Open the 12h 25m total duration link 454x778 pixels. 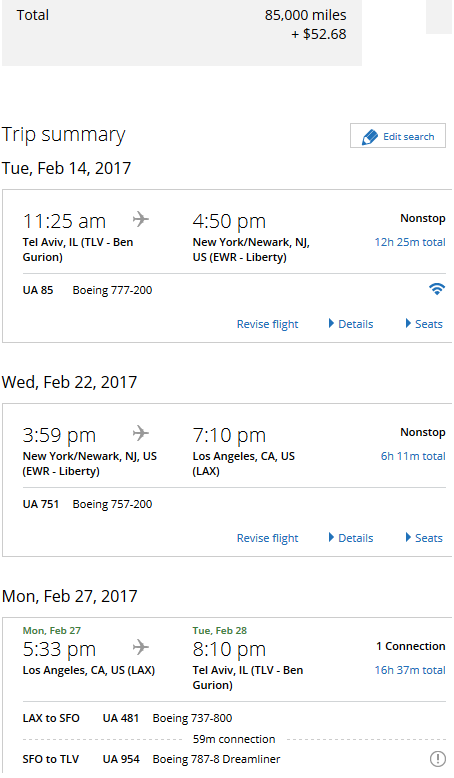(x=410, y=242)
